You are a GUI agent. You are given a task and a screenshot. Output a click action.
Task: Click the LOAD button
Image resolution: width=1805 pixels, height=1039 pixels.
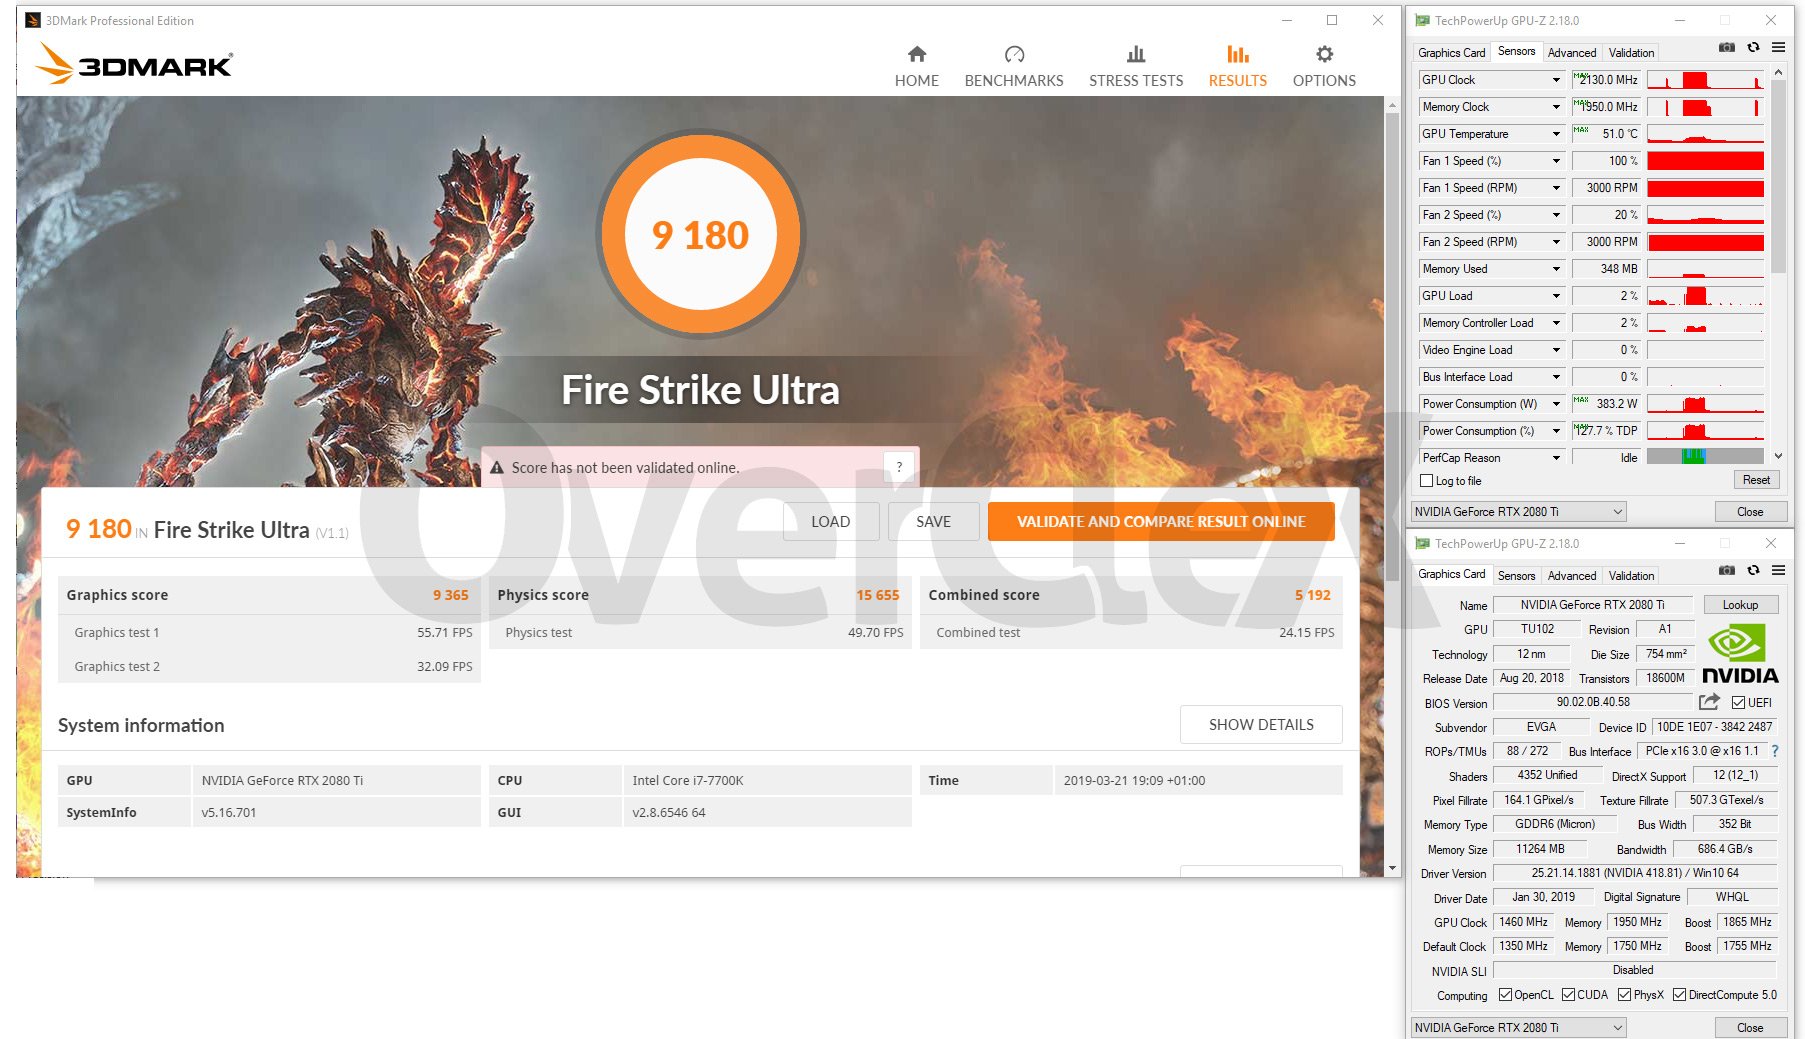point(830,521)
